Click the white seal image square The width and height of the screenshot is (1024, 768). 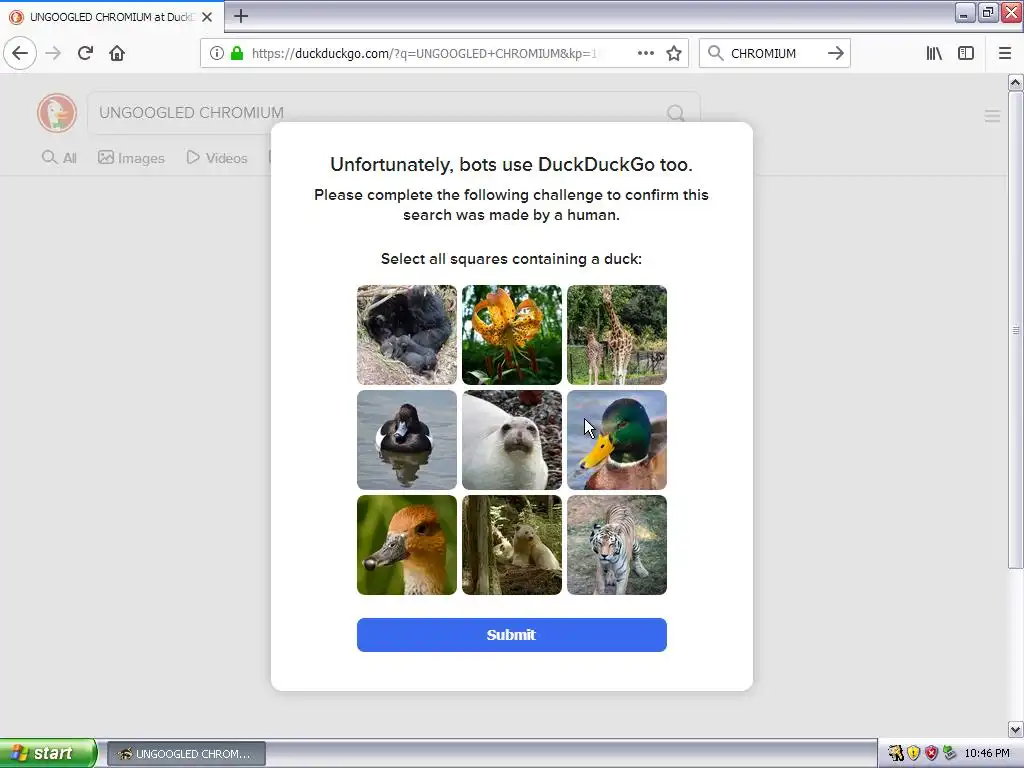(x=512, y=440)
